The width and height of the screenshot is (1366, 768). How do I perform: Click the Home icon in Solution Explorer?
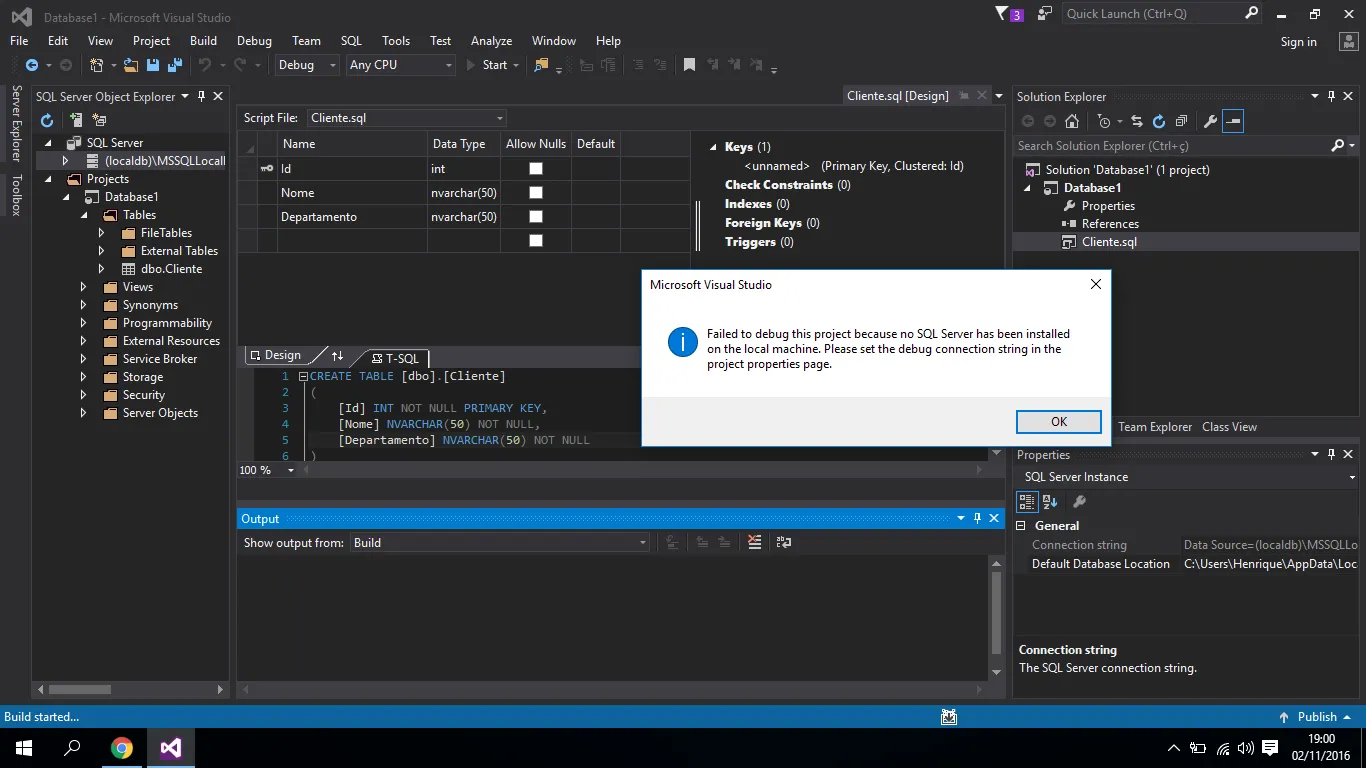[1072, 121]
